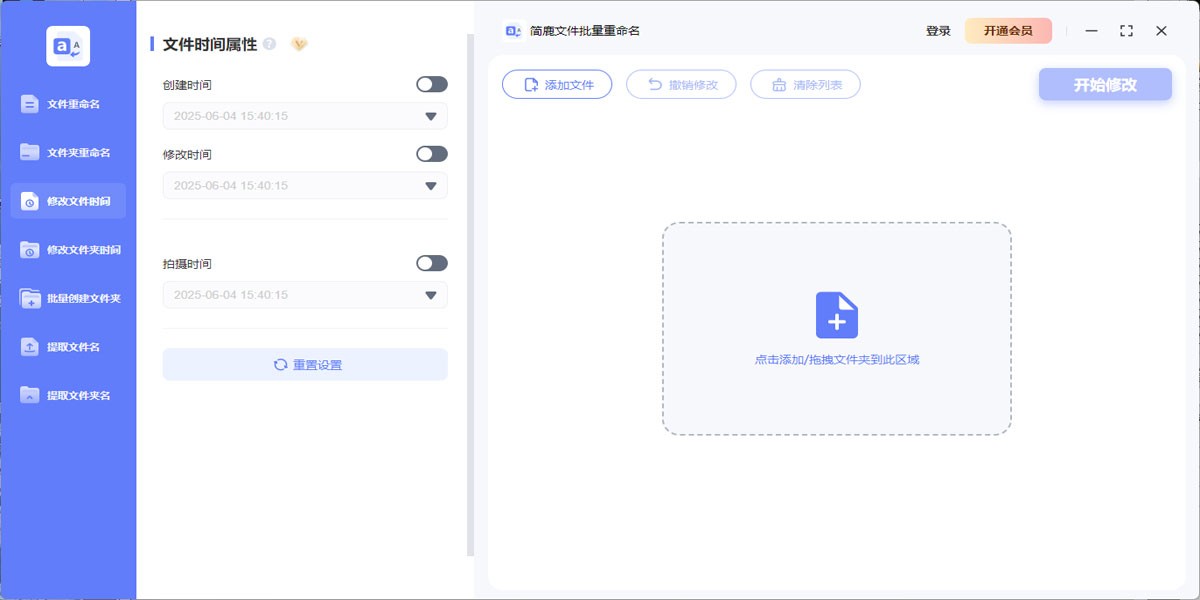1200x600 pixels.
Task: Open the 拍摄时间 date dropdown
Action: point(431,294)
